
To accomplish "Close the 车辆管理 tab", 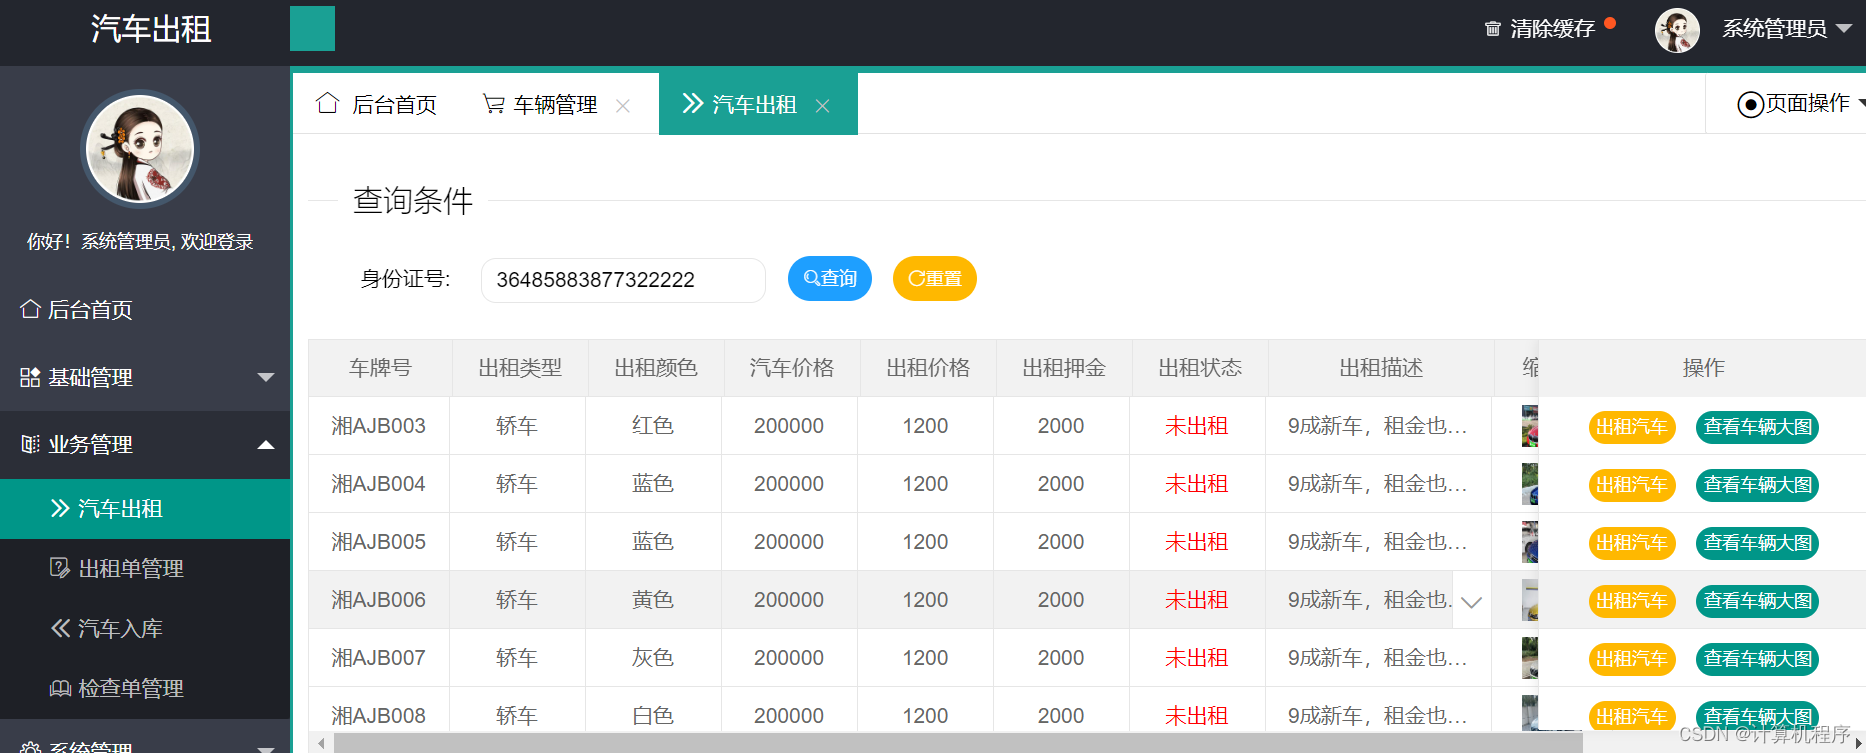I will [623, 106].
